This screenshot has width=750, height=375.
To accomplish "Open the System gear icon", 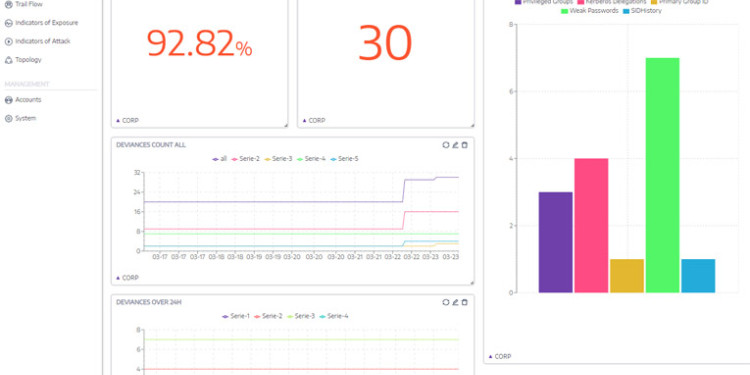I will (8, 119).
